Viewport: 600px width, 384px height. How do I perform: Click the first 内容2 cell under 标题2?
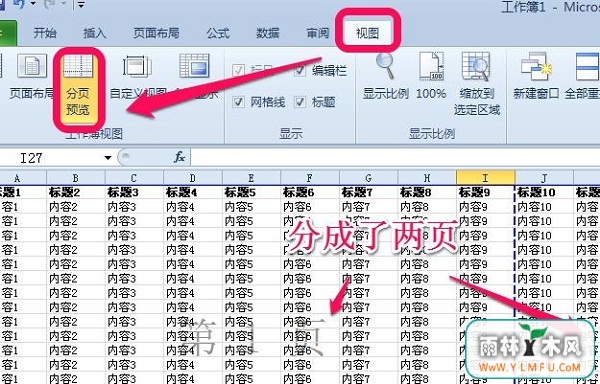pyautogui.click(x=76, y=207)
